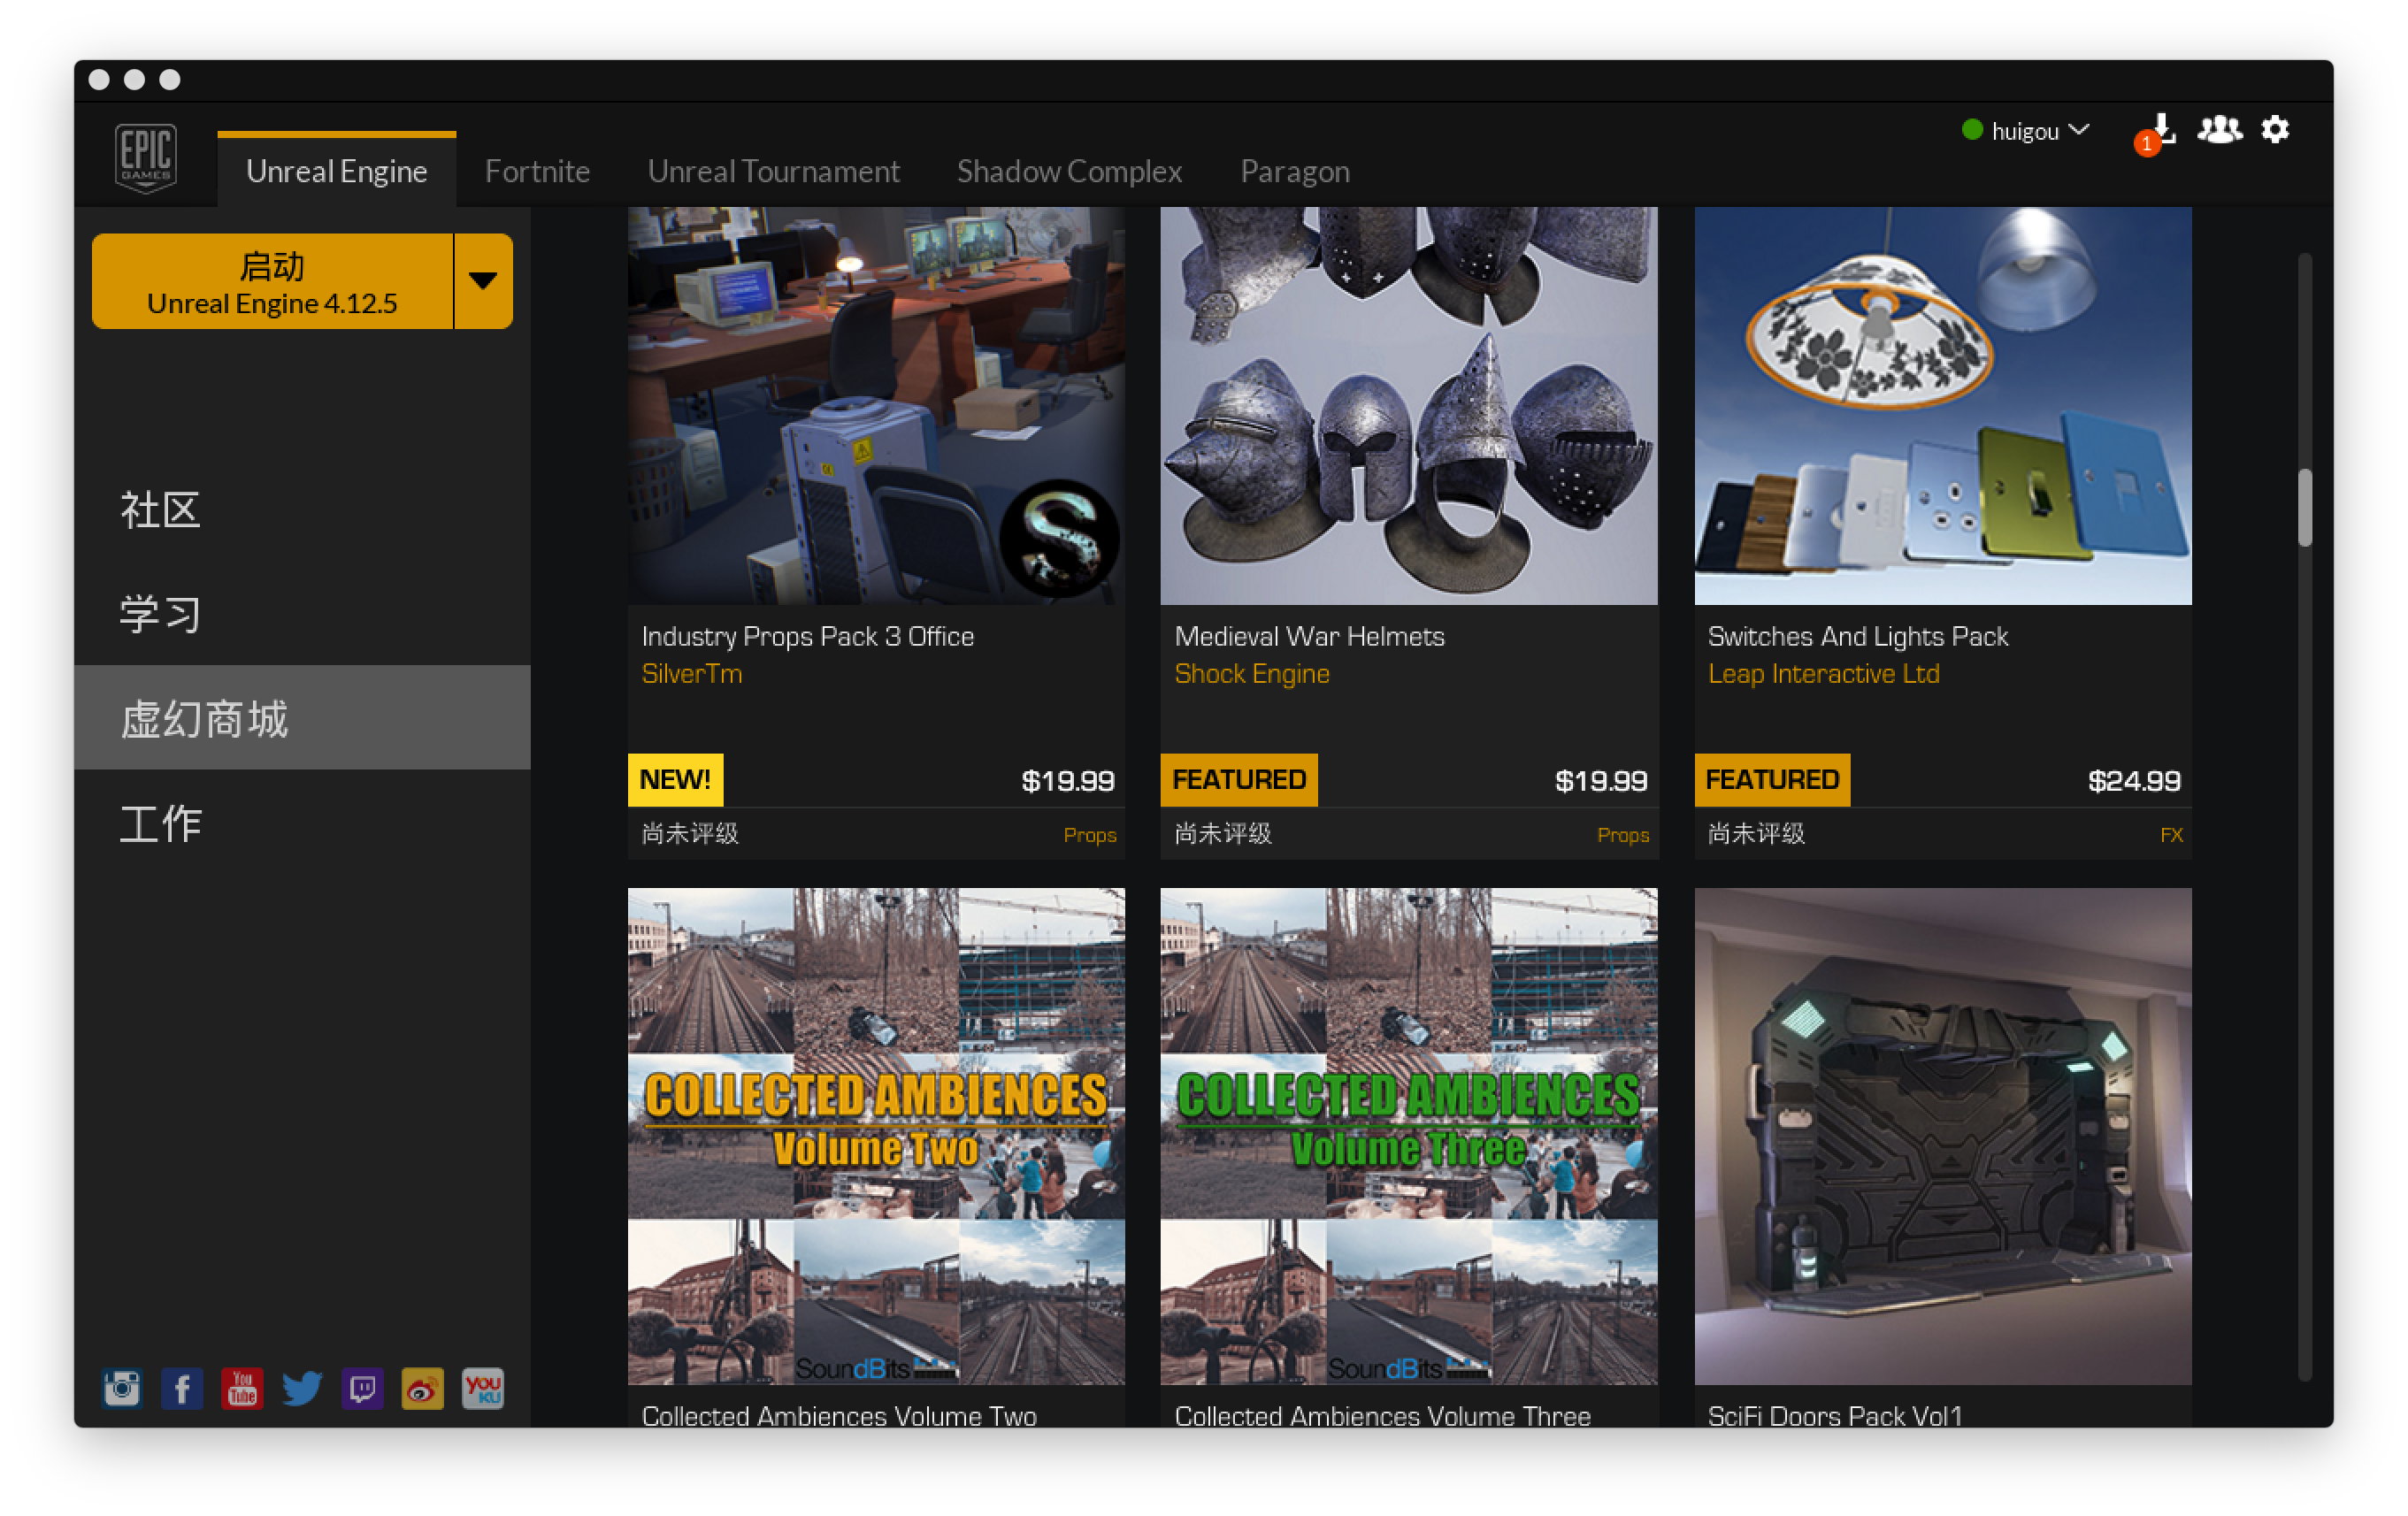Click the Facebook icon

click(182, 1388)
